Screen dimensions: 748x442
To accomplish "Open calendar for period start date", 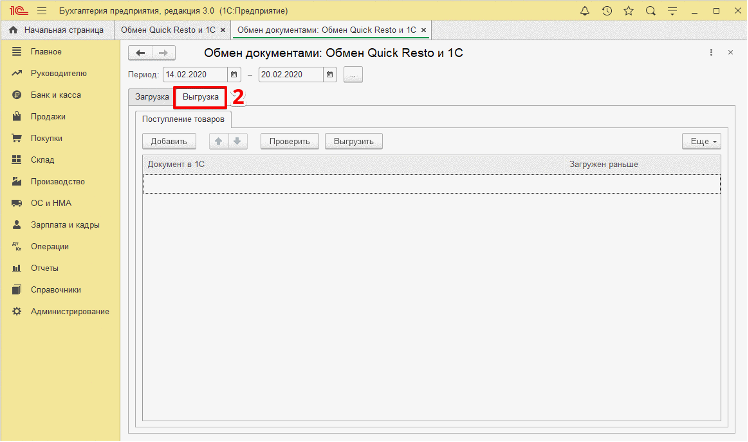I will (234, 74).
